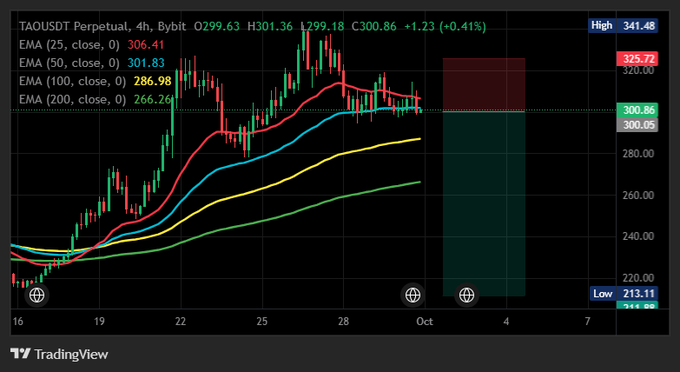Click the 25 date label on time axis
Screen dimensions: 680x372
click(x=262, y=321)
